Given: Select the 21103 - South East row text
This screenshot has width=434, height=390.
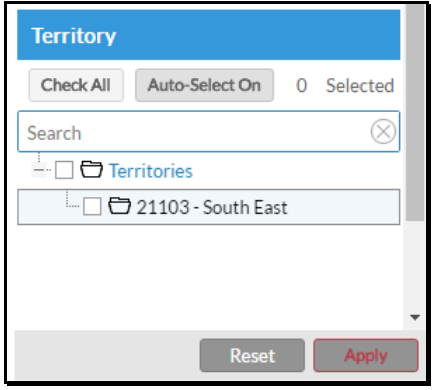Looking at the screenshot, I should coord(212,207).
